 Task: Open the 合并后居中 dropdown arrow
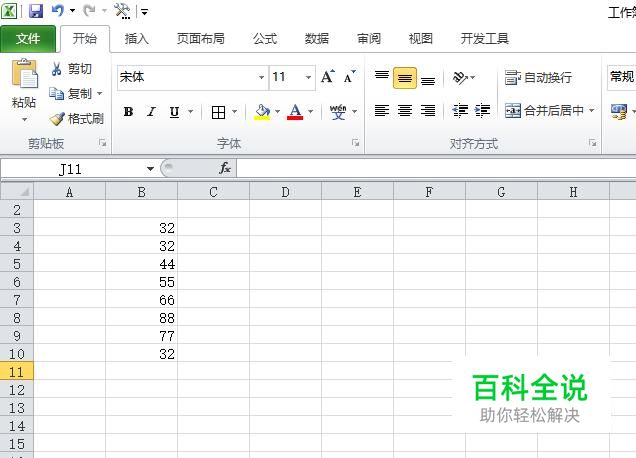tap(592, 110)
